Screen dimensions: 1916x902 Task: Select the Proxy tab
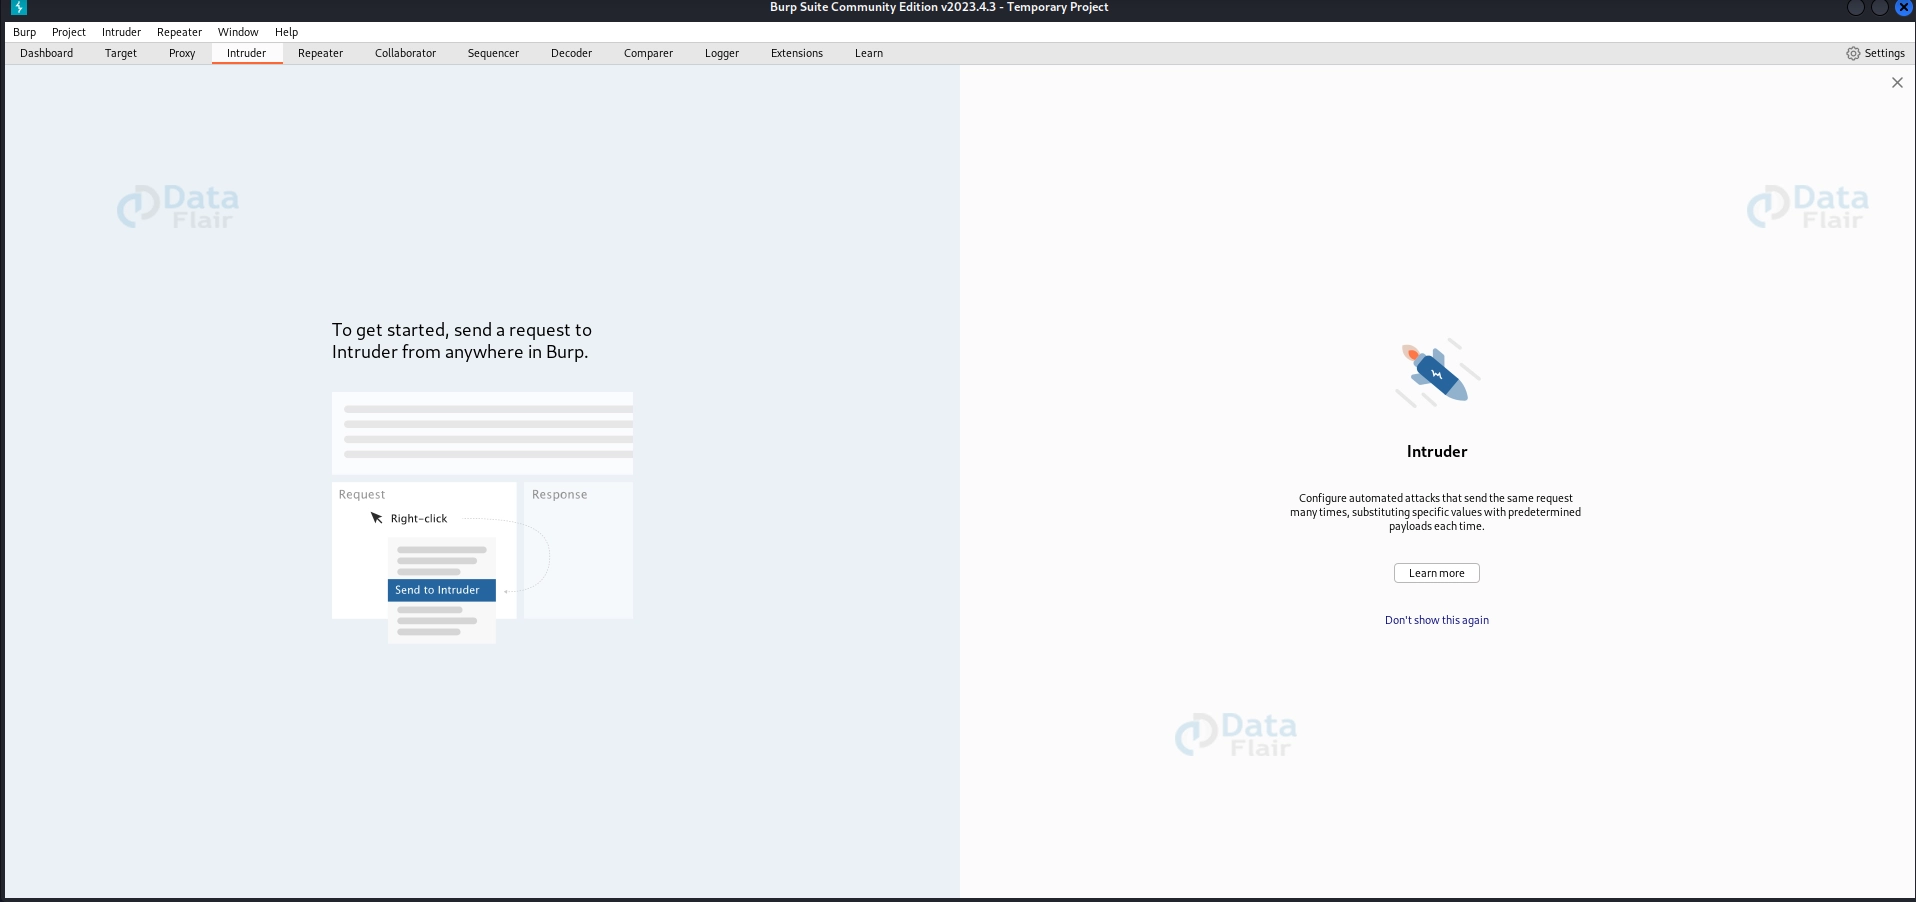click(x=182, y=53)
